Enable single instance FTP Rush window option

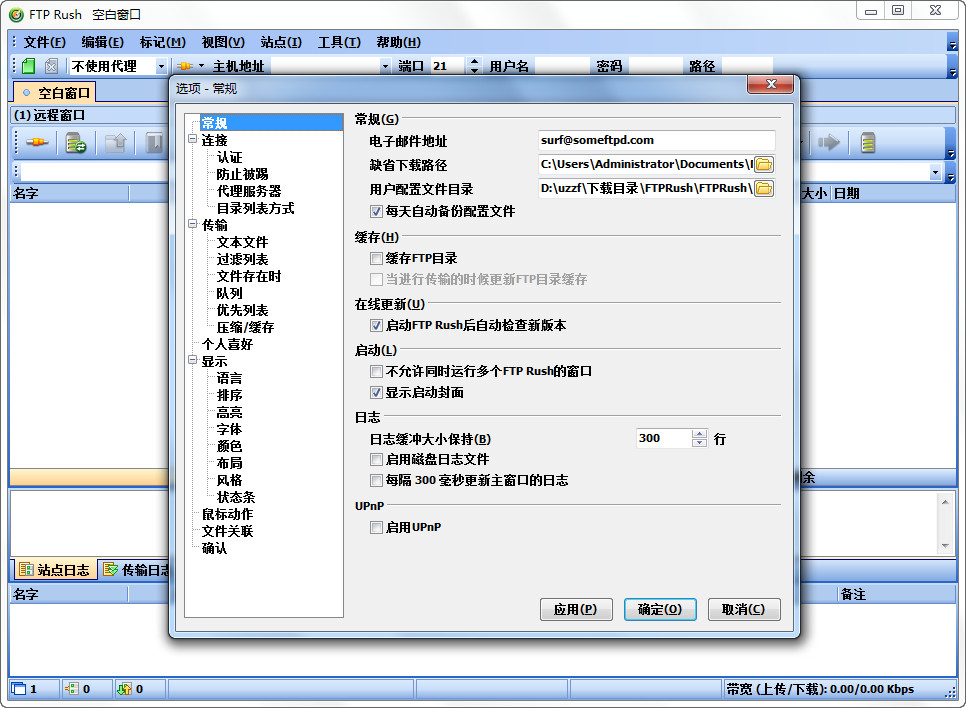point(376,371)
